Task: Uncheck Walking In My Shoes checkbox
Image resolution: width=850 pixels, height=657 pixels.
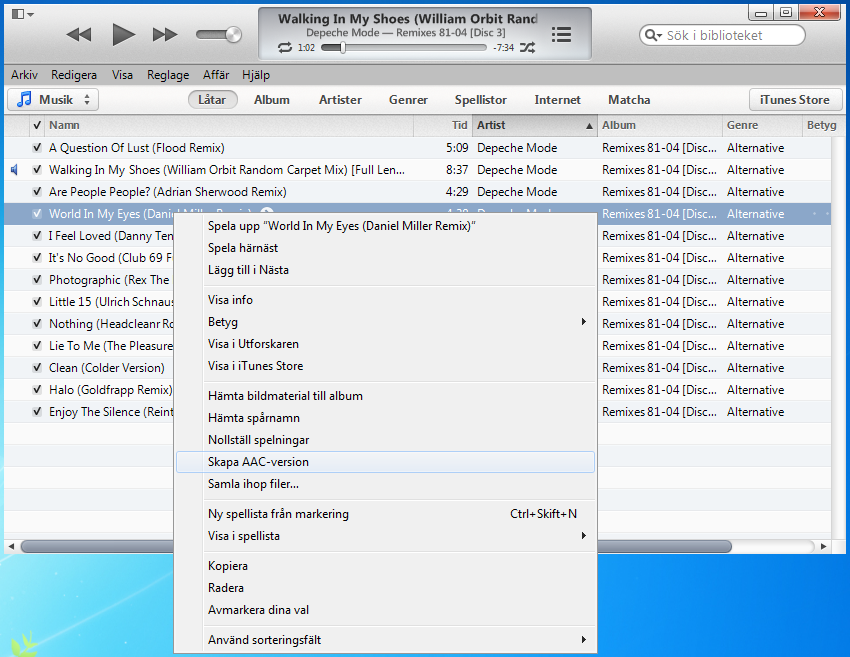Action: [37, 170]
